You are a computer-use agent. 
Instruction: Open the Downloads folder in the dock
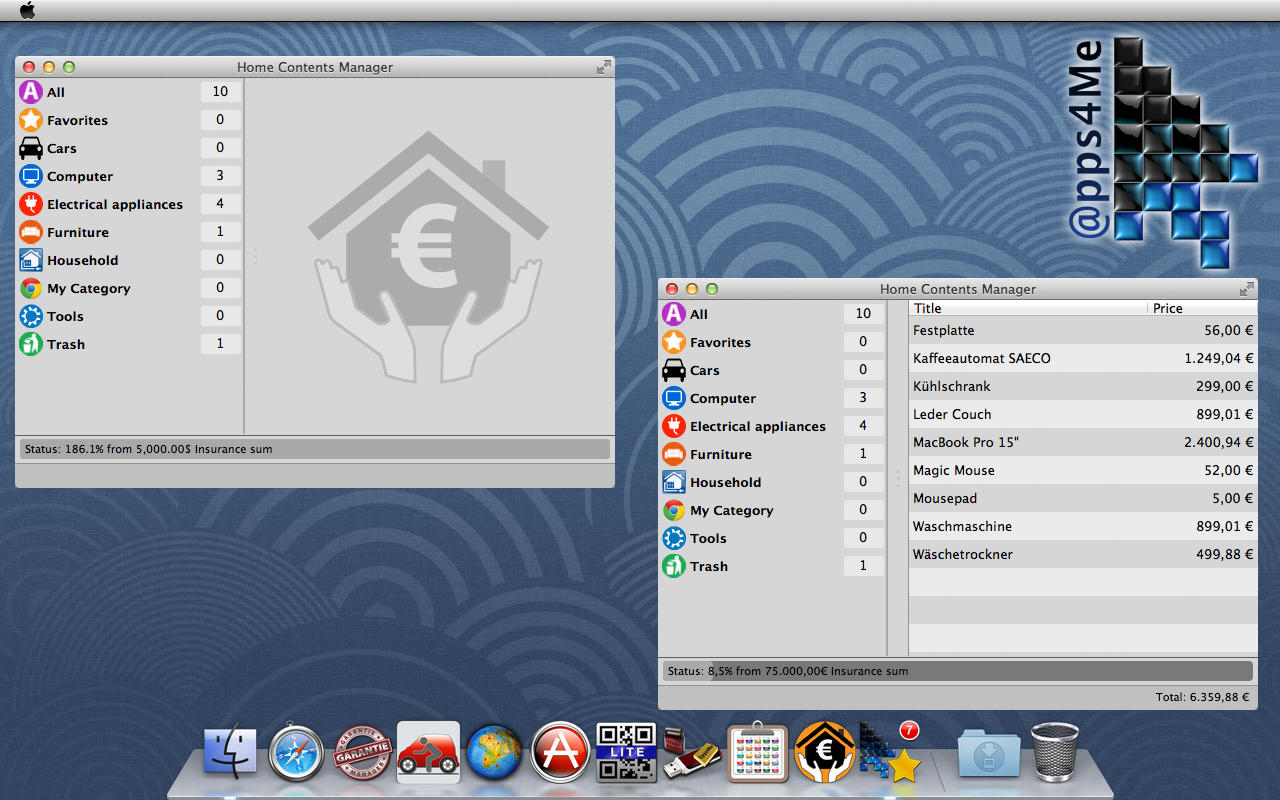click(x=989, y=752)
